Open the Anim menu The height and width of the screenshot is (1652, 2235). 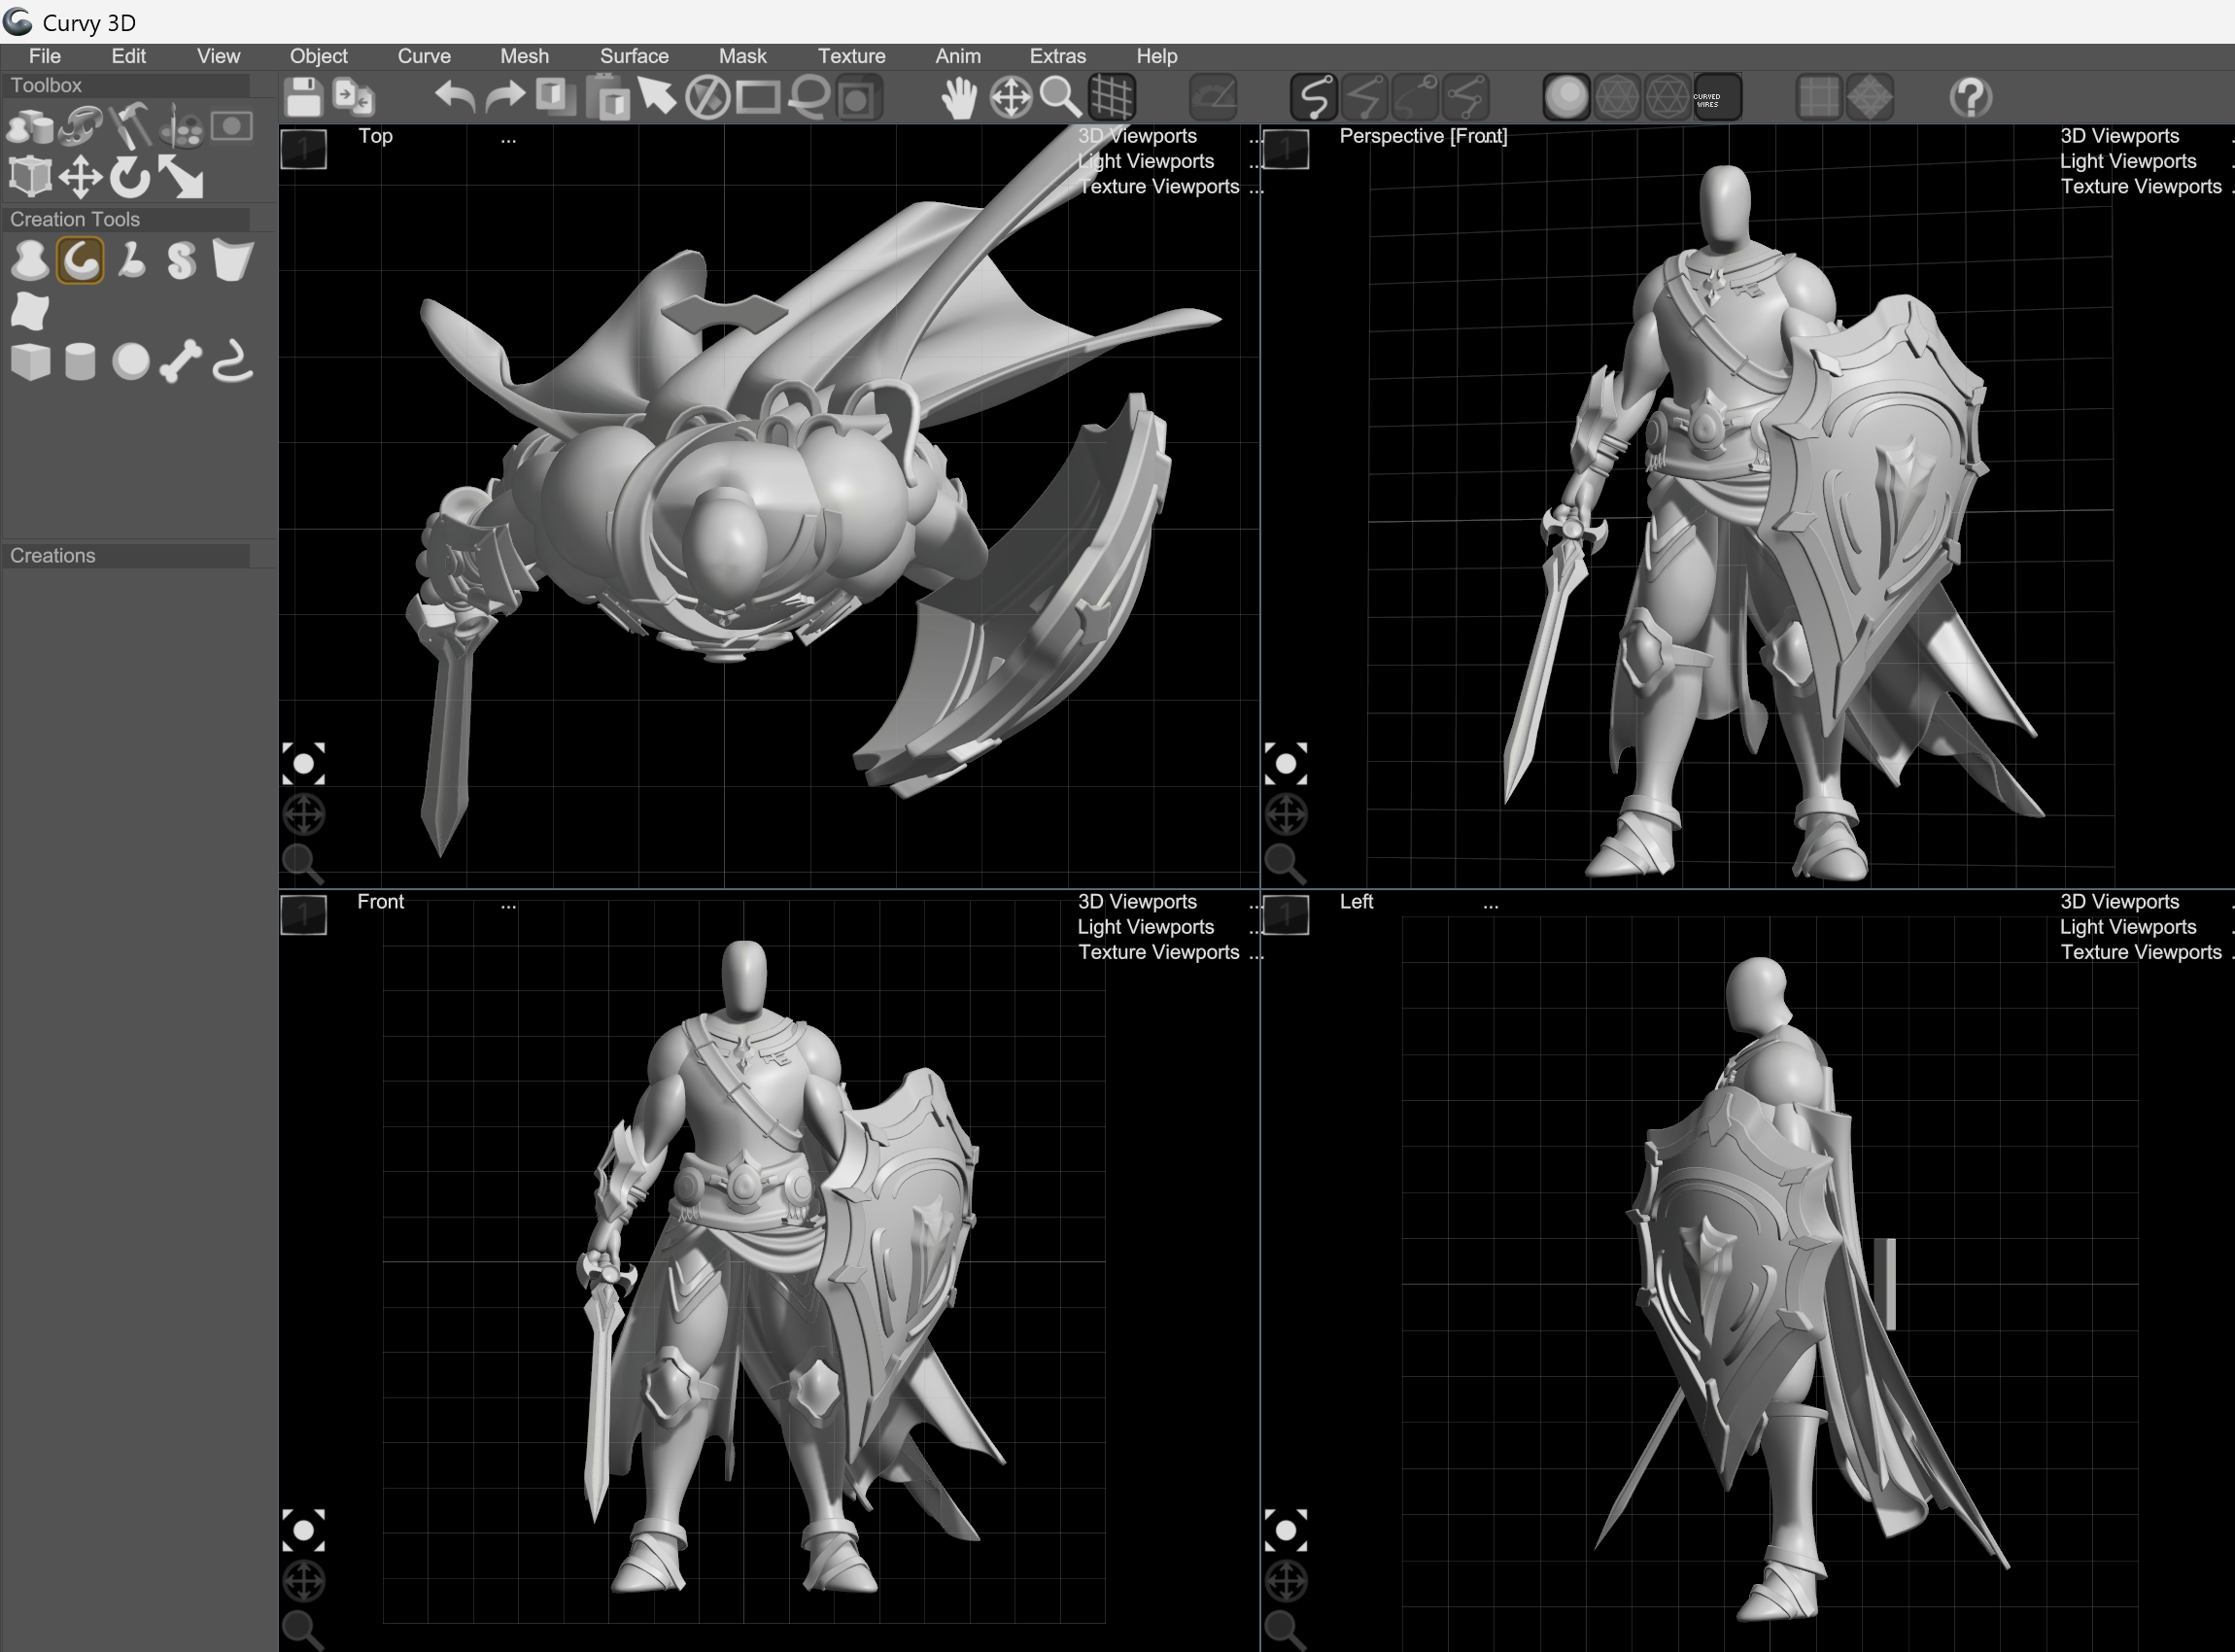tap(958, 56)
